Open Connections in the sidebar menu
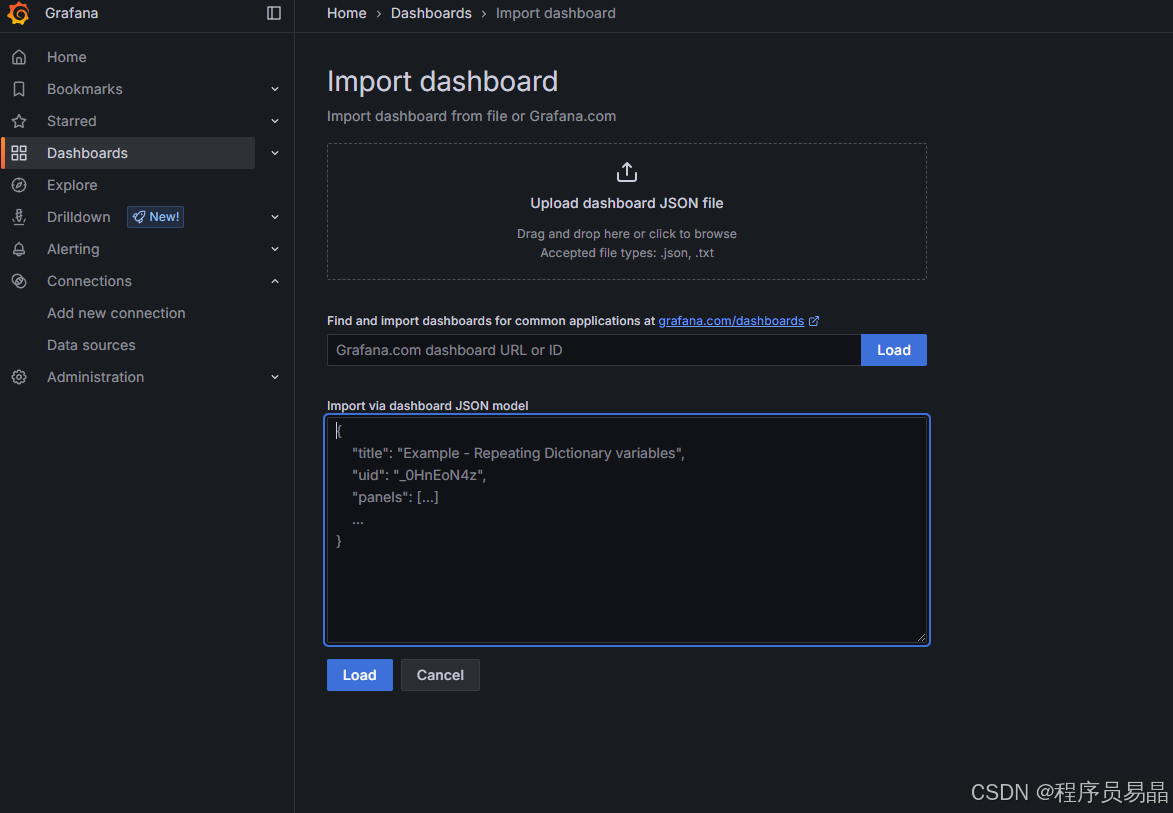Viewport: 1173px width, 813px height. (89, 281)
